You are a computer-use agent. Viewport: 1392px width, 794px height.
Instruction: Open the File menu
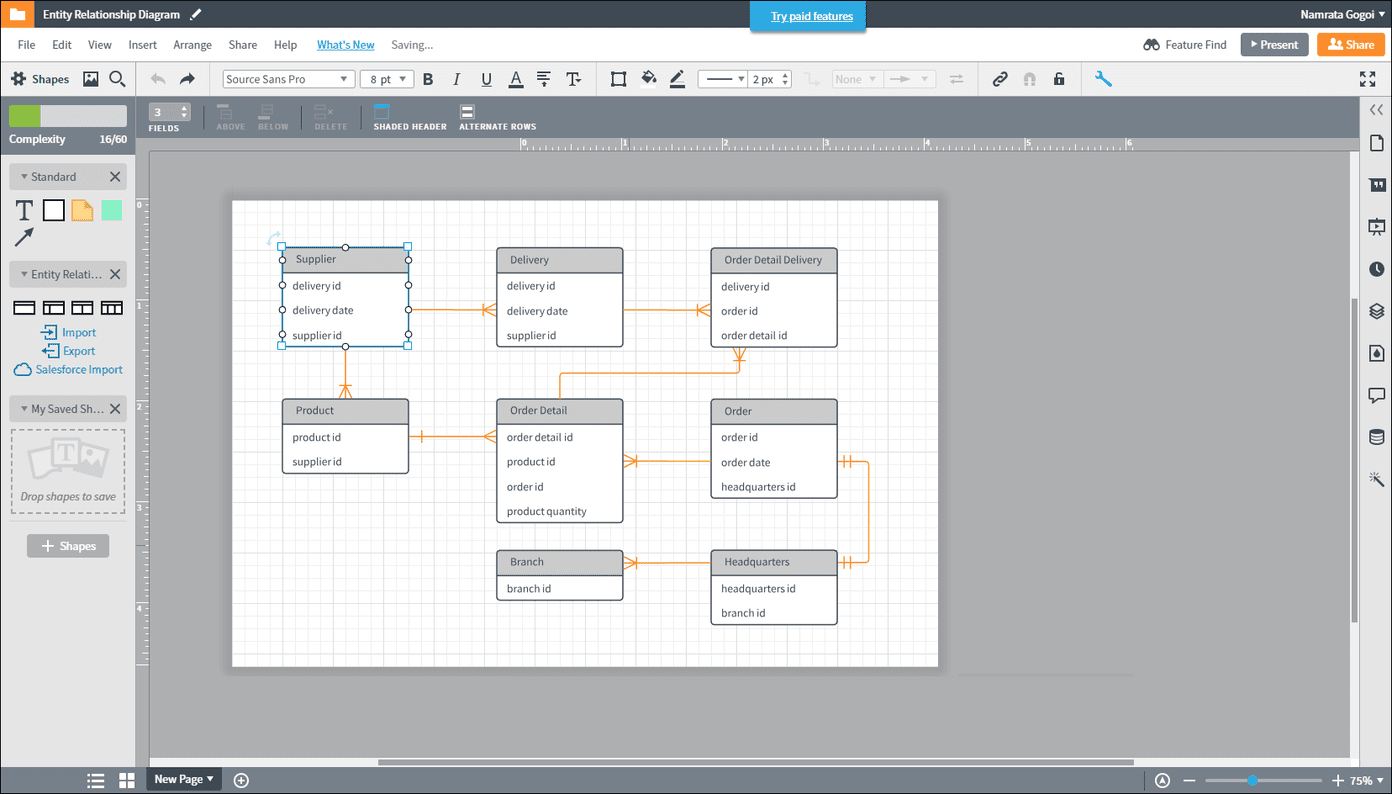coord(26,45)
